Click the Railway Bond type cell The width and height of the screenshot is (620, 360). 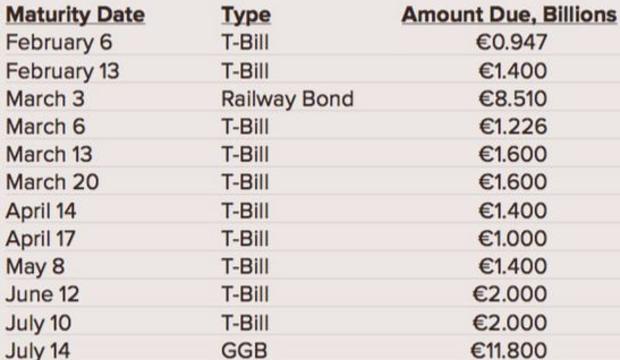tap(287, 99)
